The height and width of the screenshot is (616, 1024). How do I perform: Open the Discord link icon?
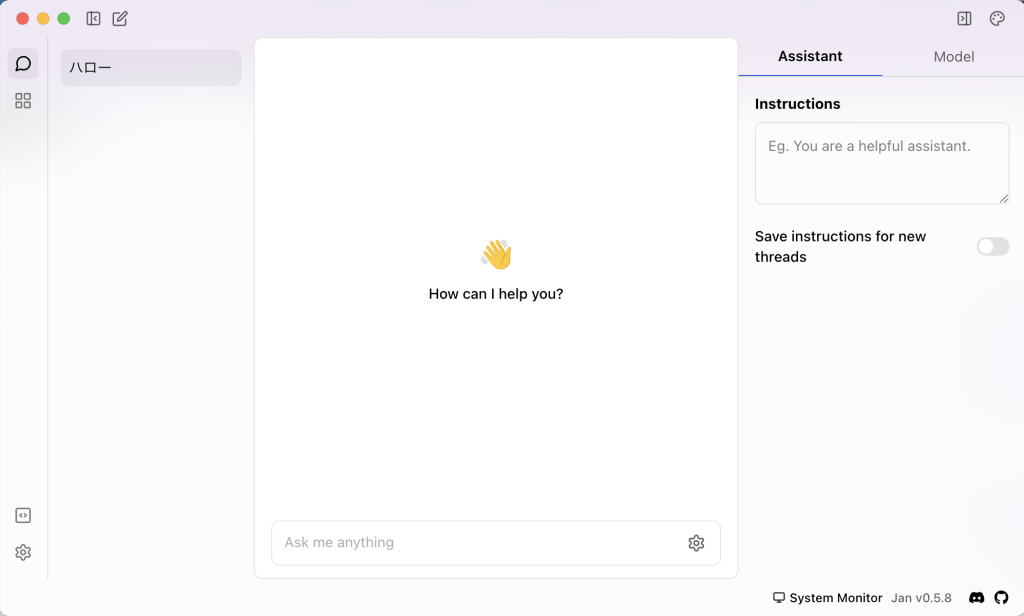pyautogui.click(x=977, y=598)
